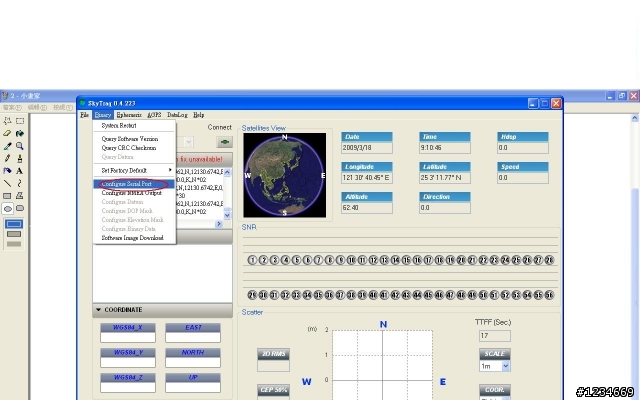Screen dimensions: 640x400
Task: Click satellite number 29 in SNR panel
Action: pyautogui.click(x=252, y=295)
